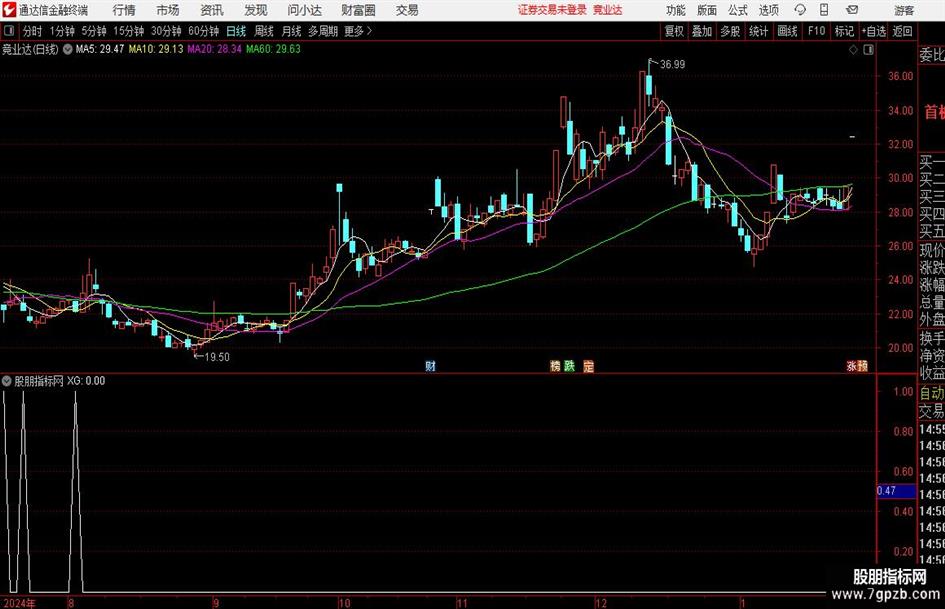
Task: Open the 公式 menu
Action: (x=738, y=10)
